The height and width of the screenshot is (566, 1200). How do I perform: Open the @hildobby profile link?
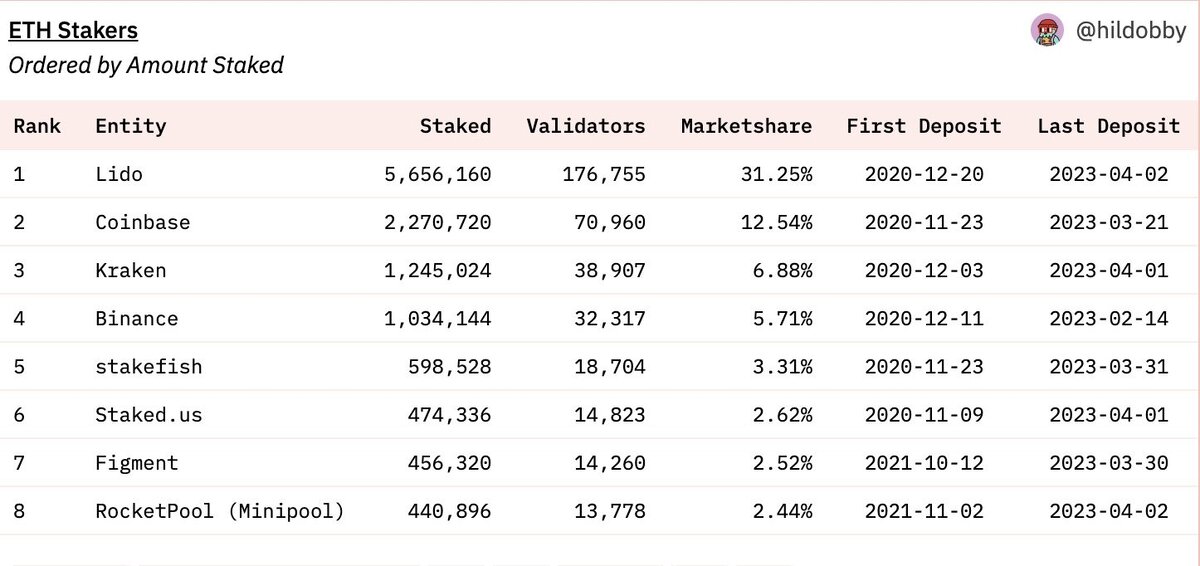pos(1130,31)
